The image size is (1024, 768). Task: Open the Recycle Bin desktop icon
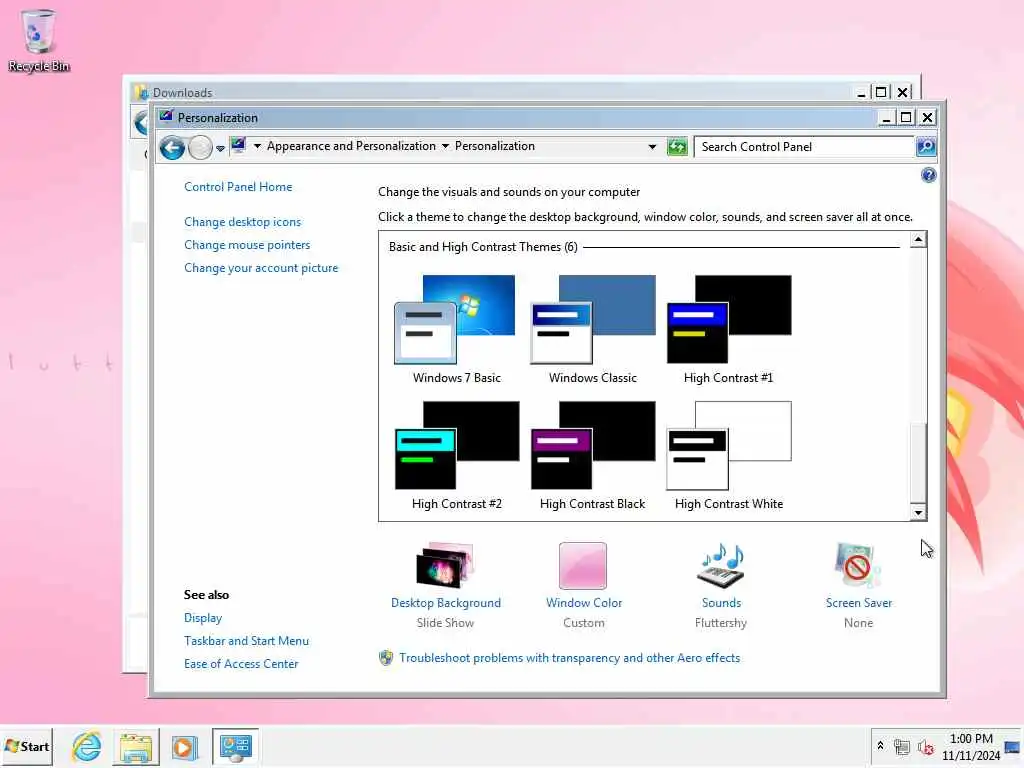tap(38, 40)
